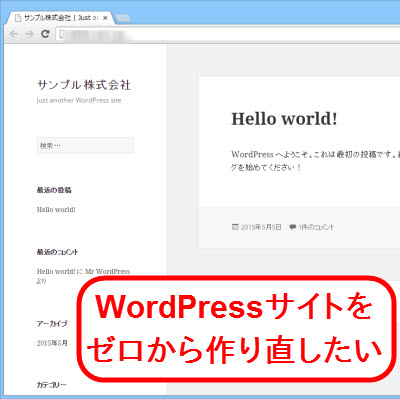
Task: Click the calendar icon beside post date
Action: pyautogui.click(x=235, y=227)
